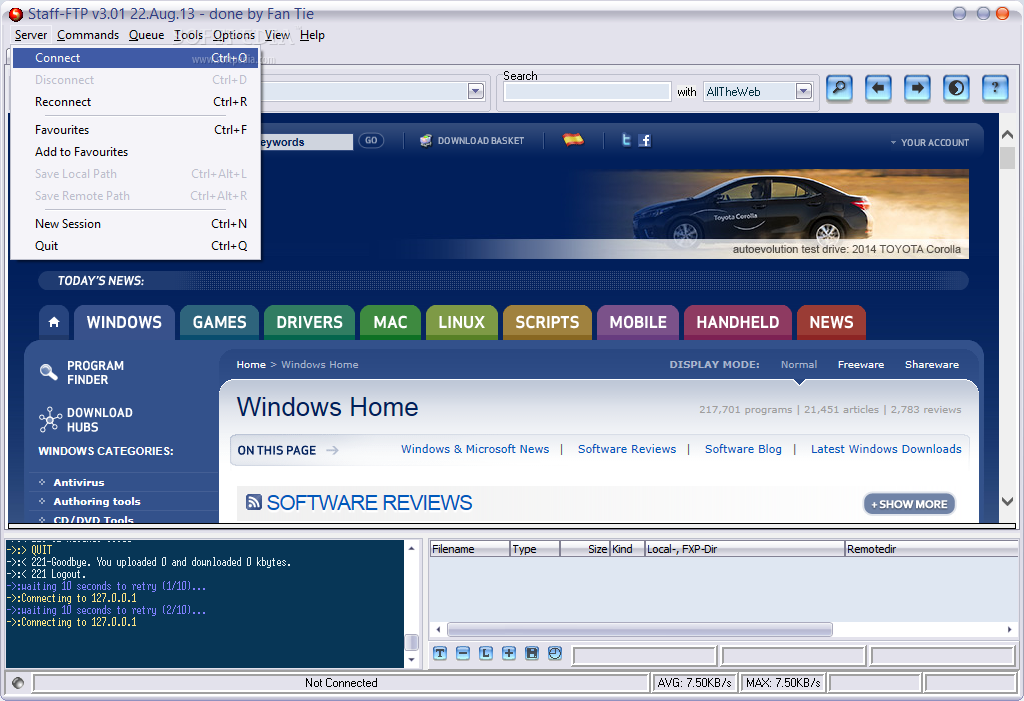1024x701 pixels.
Task: Select Shareware display mode
Action: [932, 365]
